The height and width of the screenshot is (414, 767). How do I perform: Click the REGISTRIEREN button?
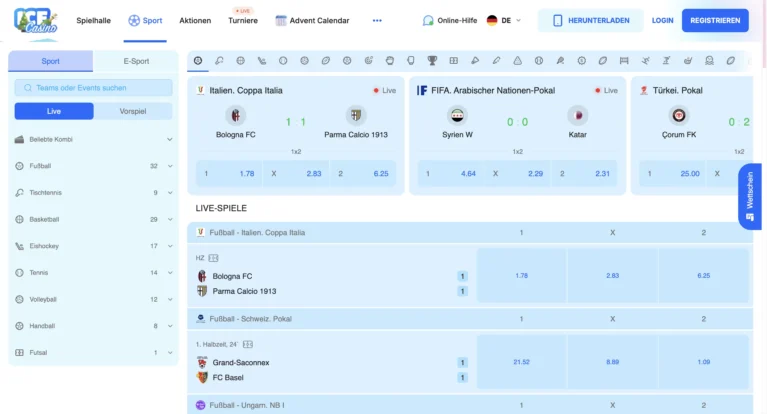715,21
